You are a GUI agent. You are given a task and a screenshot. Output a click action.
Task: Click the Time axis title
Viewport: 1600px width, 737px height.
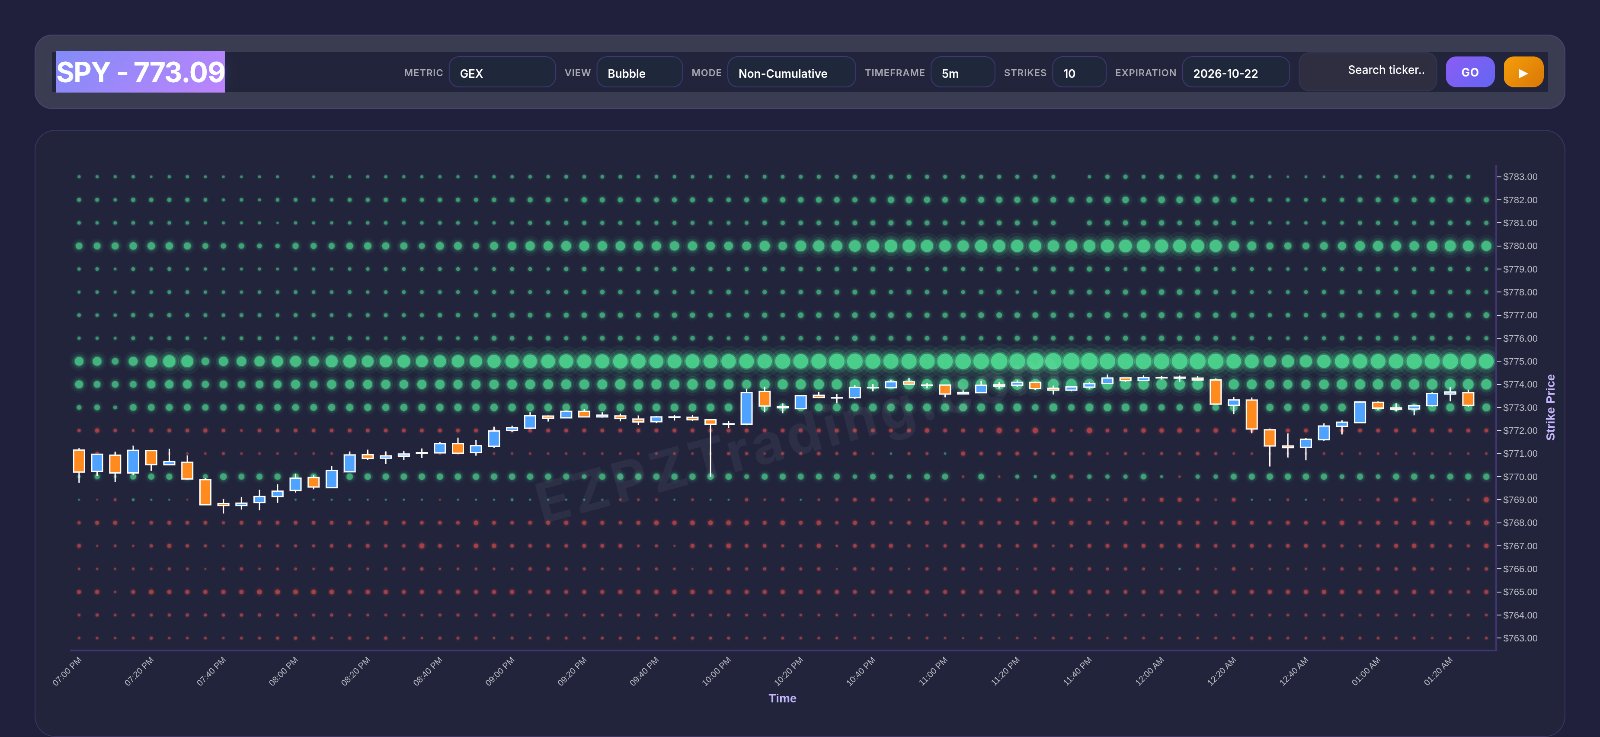782,698
